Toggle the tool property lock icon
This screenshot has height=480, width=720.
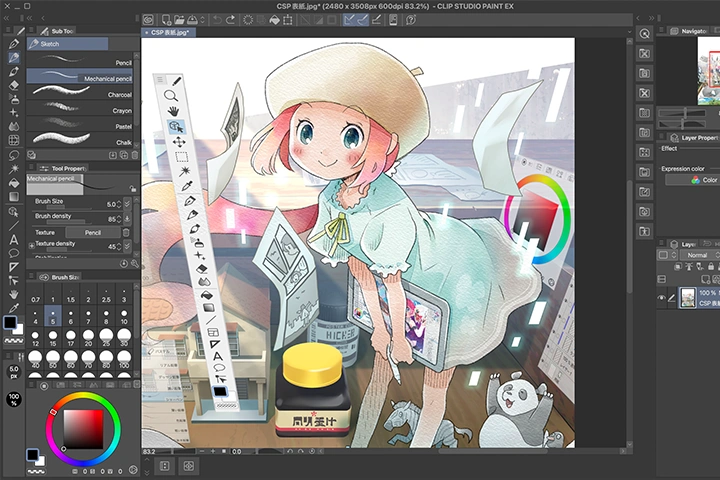click(x=133, y=188)
